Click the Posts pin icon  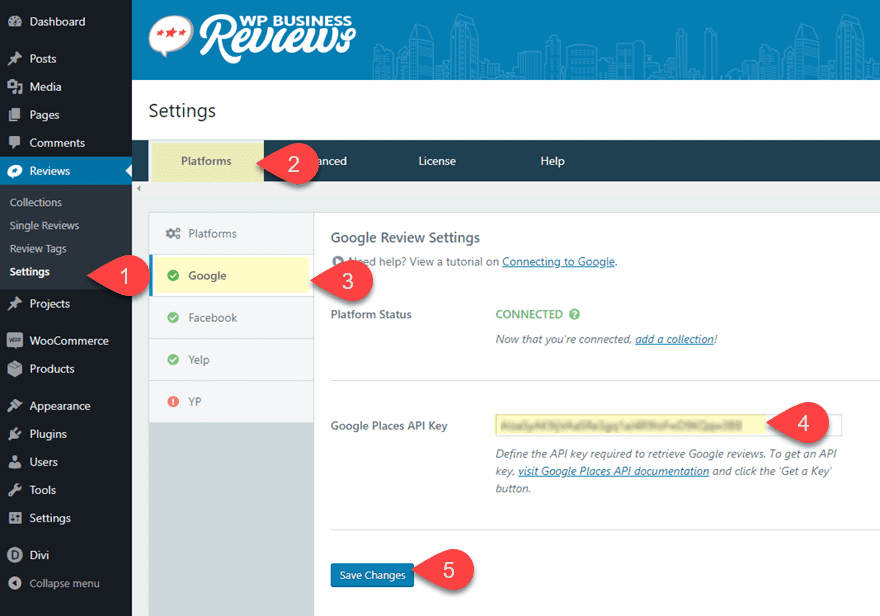coord(15,58)
